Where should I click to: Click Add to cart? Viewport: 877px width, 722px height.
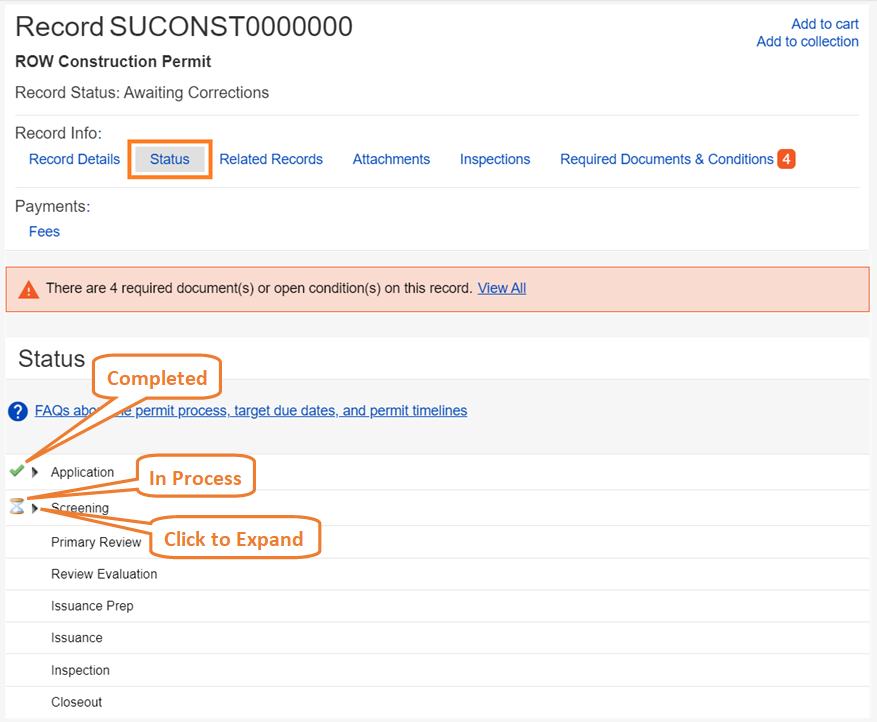[x=824, y=24]
